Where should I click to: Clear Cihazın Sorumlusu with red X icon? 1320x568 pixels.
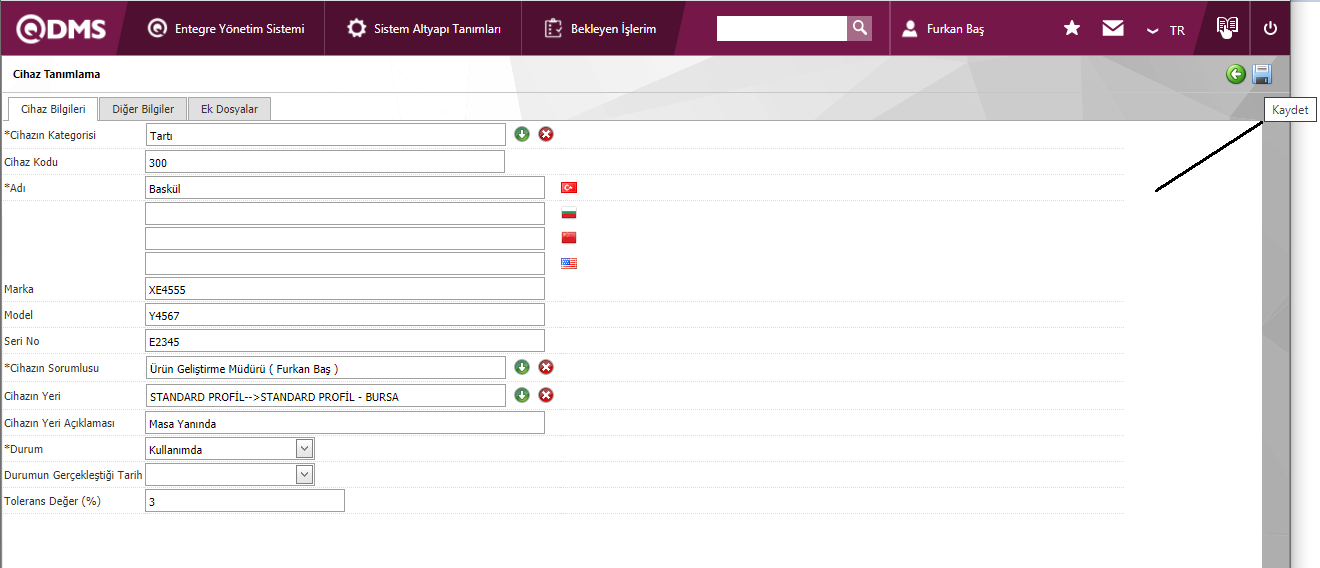pyautogui.click(x=546, y=367)
